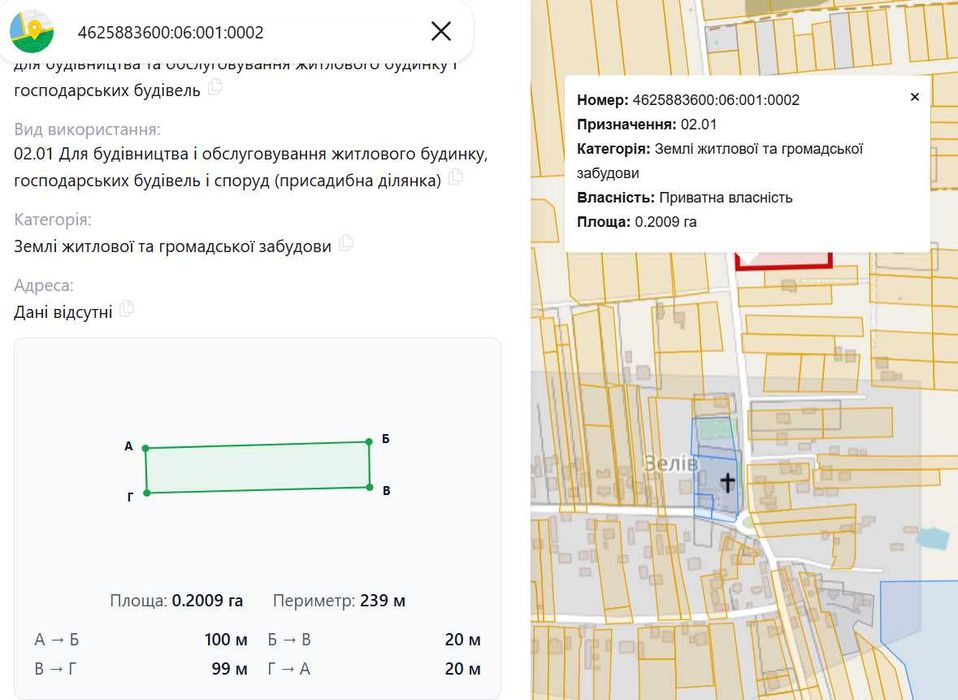Click the cadastral number search input
958x700 pixels.
[244, 32]
